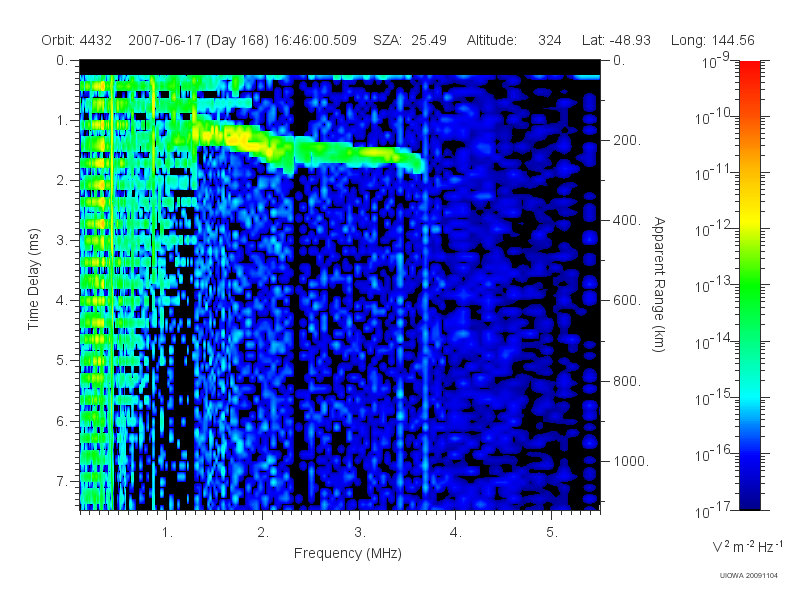This screenshot has width=800, height=600.
Task: Click the frequency axis tick label '5.'
Action: pyautogui.click(x=552, y=533)
